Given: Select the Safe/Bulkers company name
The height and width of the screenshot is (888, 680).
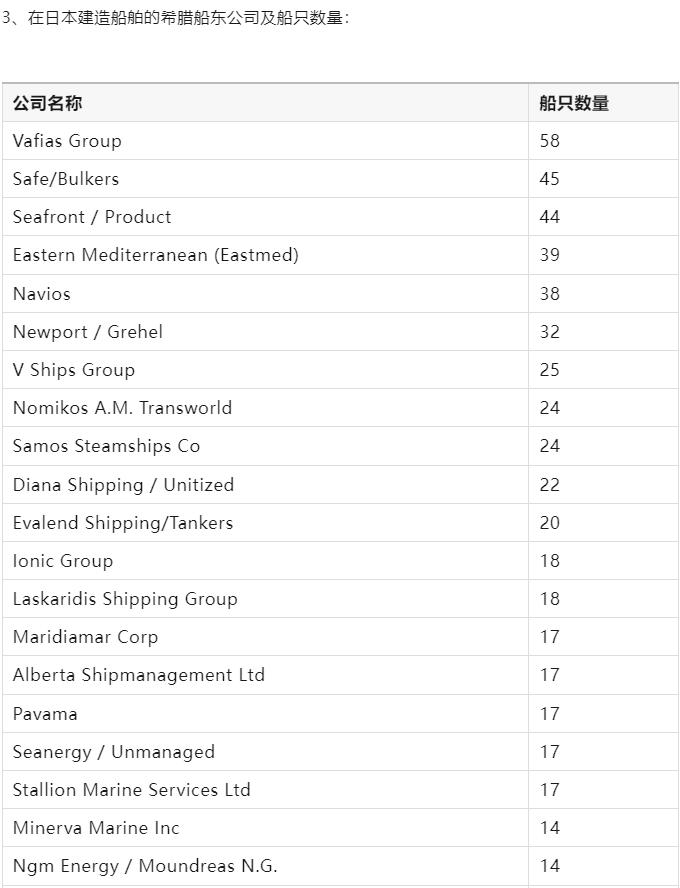Looking at the screenshot, I should click(66, 179).
